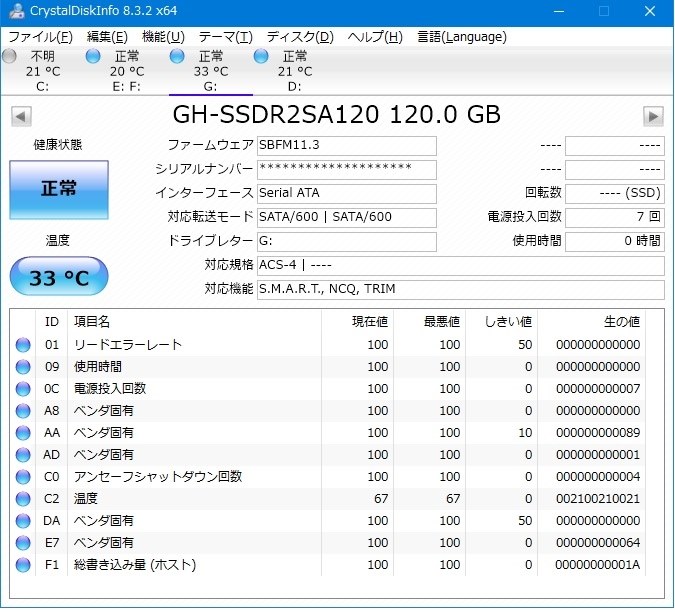This screenshot has height=613, width=675.
Task: Click status orb for ID C2 row
Action: pos(23,499)
